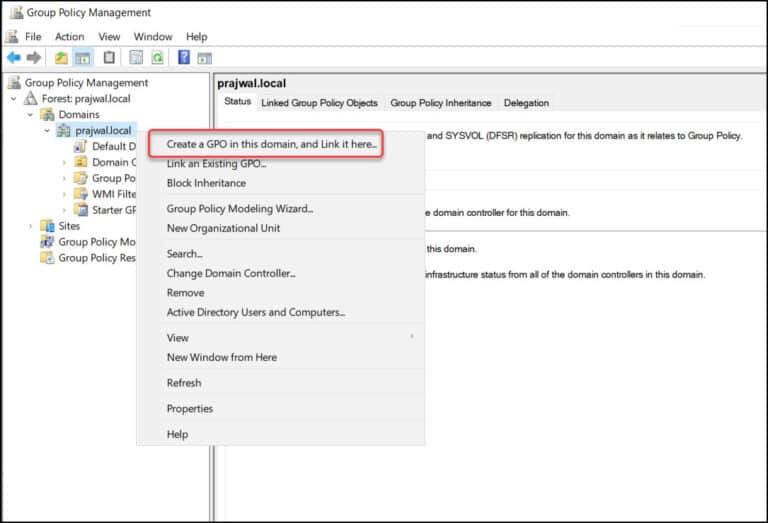The image size is (768, 523).
Task: Expand the Group Po node
Action: (64, 179)
